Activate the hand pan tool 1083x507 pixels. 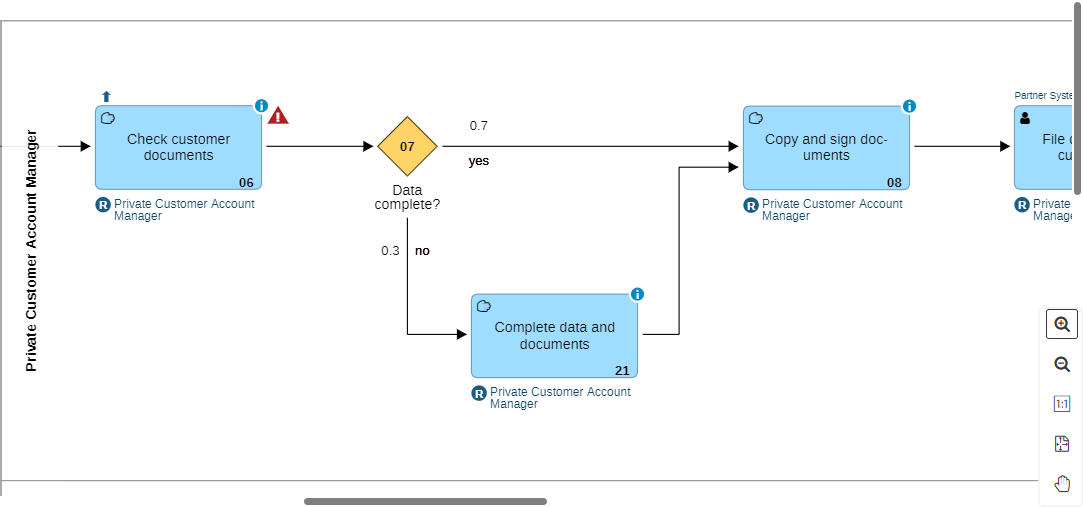click(x=1062, y=484)
